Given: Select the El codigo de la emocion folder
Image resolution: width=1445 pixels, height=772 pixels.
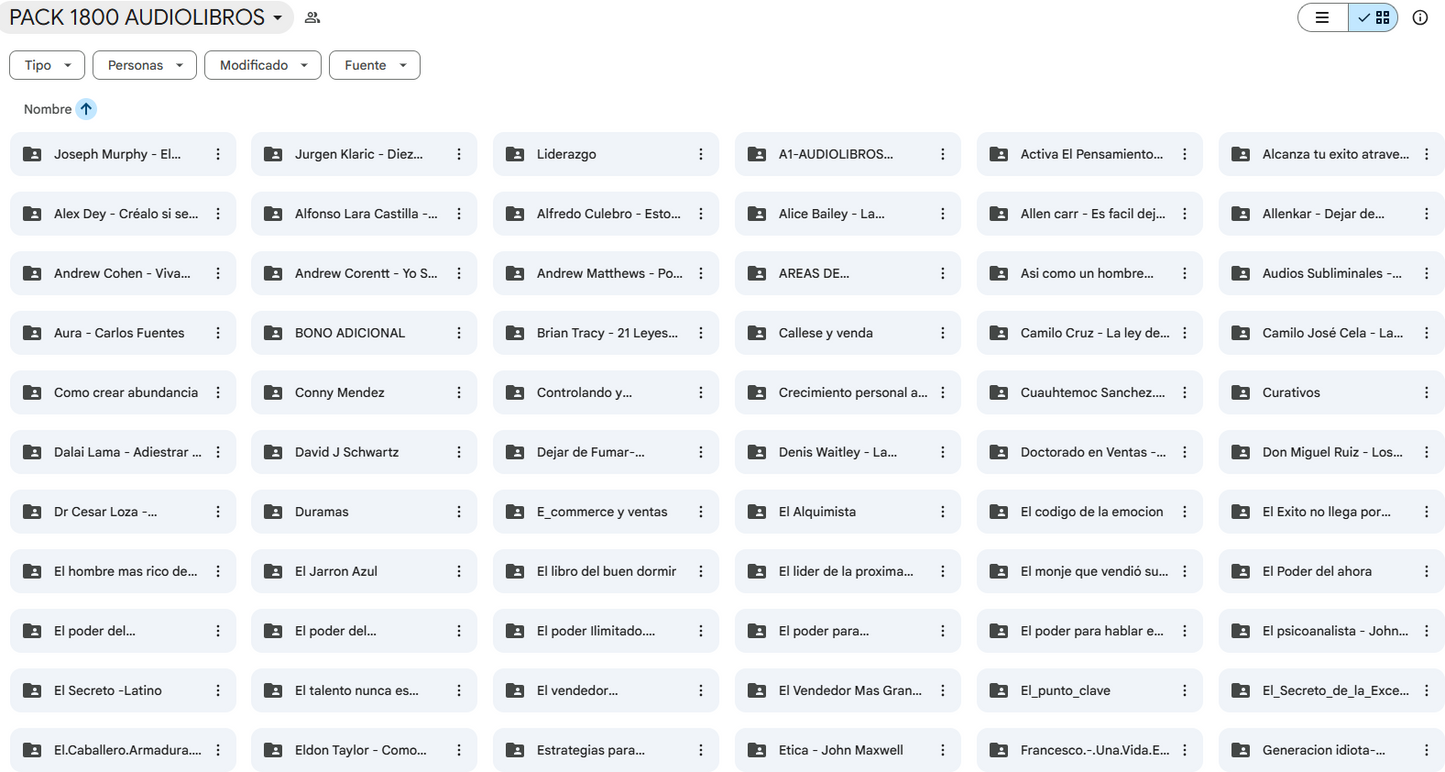Looking at the screenshot, I should pos(1090,511).
